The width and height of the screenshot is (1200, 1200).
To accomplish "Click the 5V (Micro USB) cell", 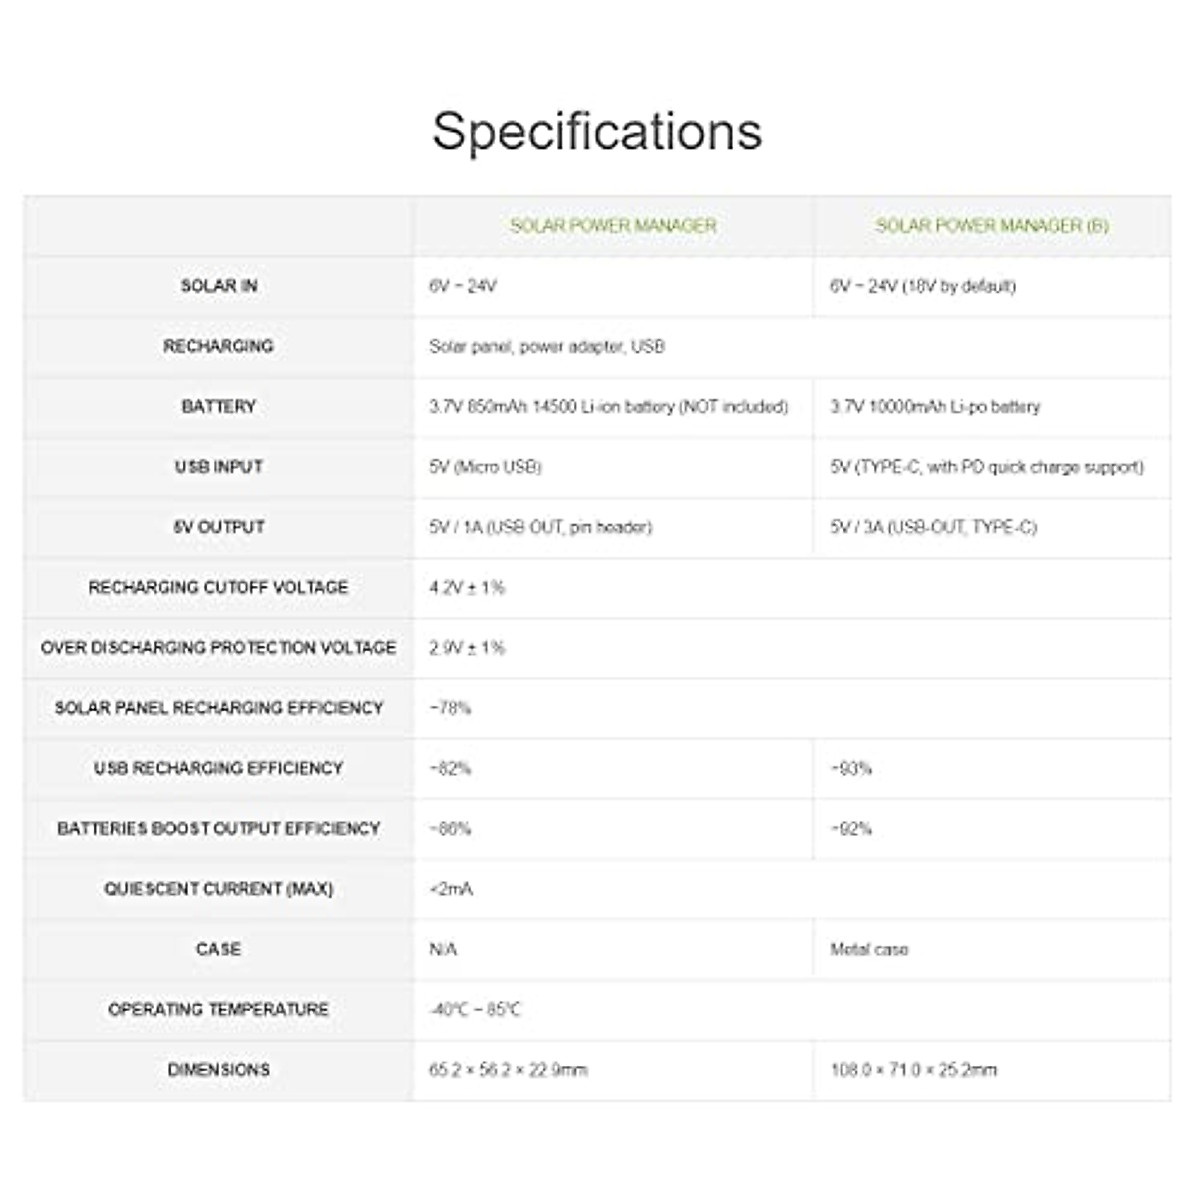I will click(x=485, y=467).
